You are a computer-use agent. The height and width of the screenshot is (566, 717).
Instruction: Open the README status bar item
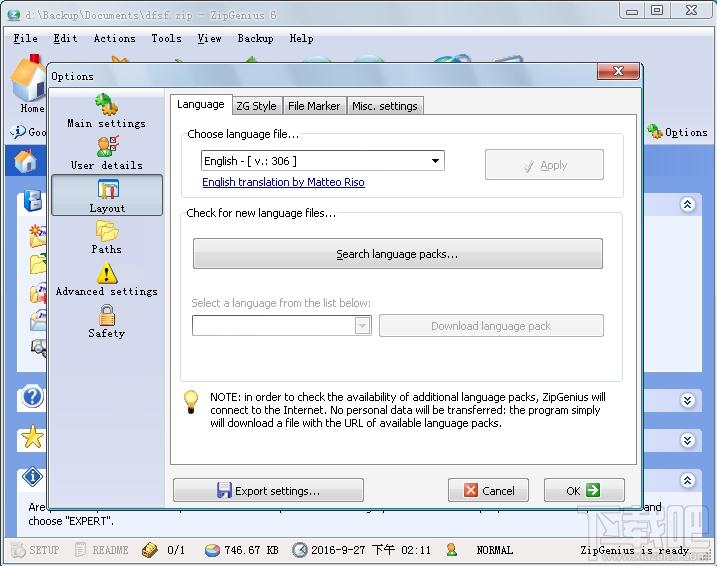(x=101, y=550)
